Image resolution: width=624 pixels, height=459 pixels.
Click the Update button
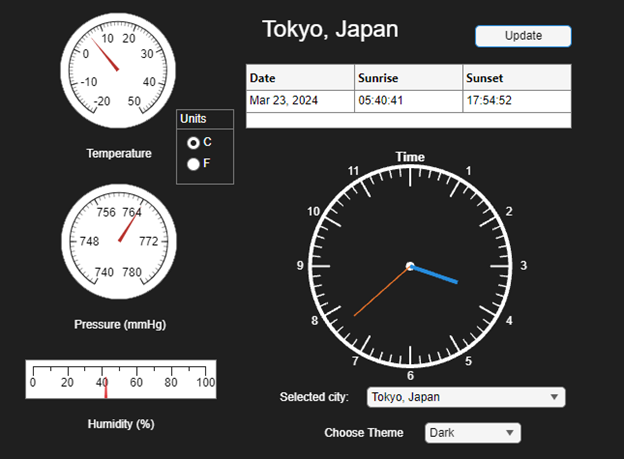[523, 36]
